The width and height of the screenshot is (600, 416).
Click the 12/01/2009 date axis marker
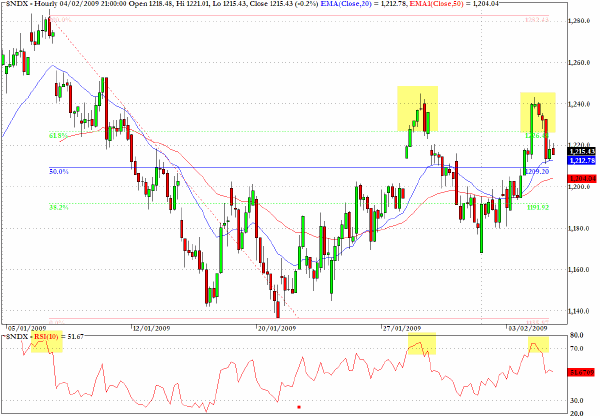pos(151,328)
